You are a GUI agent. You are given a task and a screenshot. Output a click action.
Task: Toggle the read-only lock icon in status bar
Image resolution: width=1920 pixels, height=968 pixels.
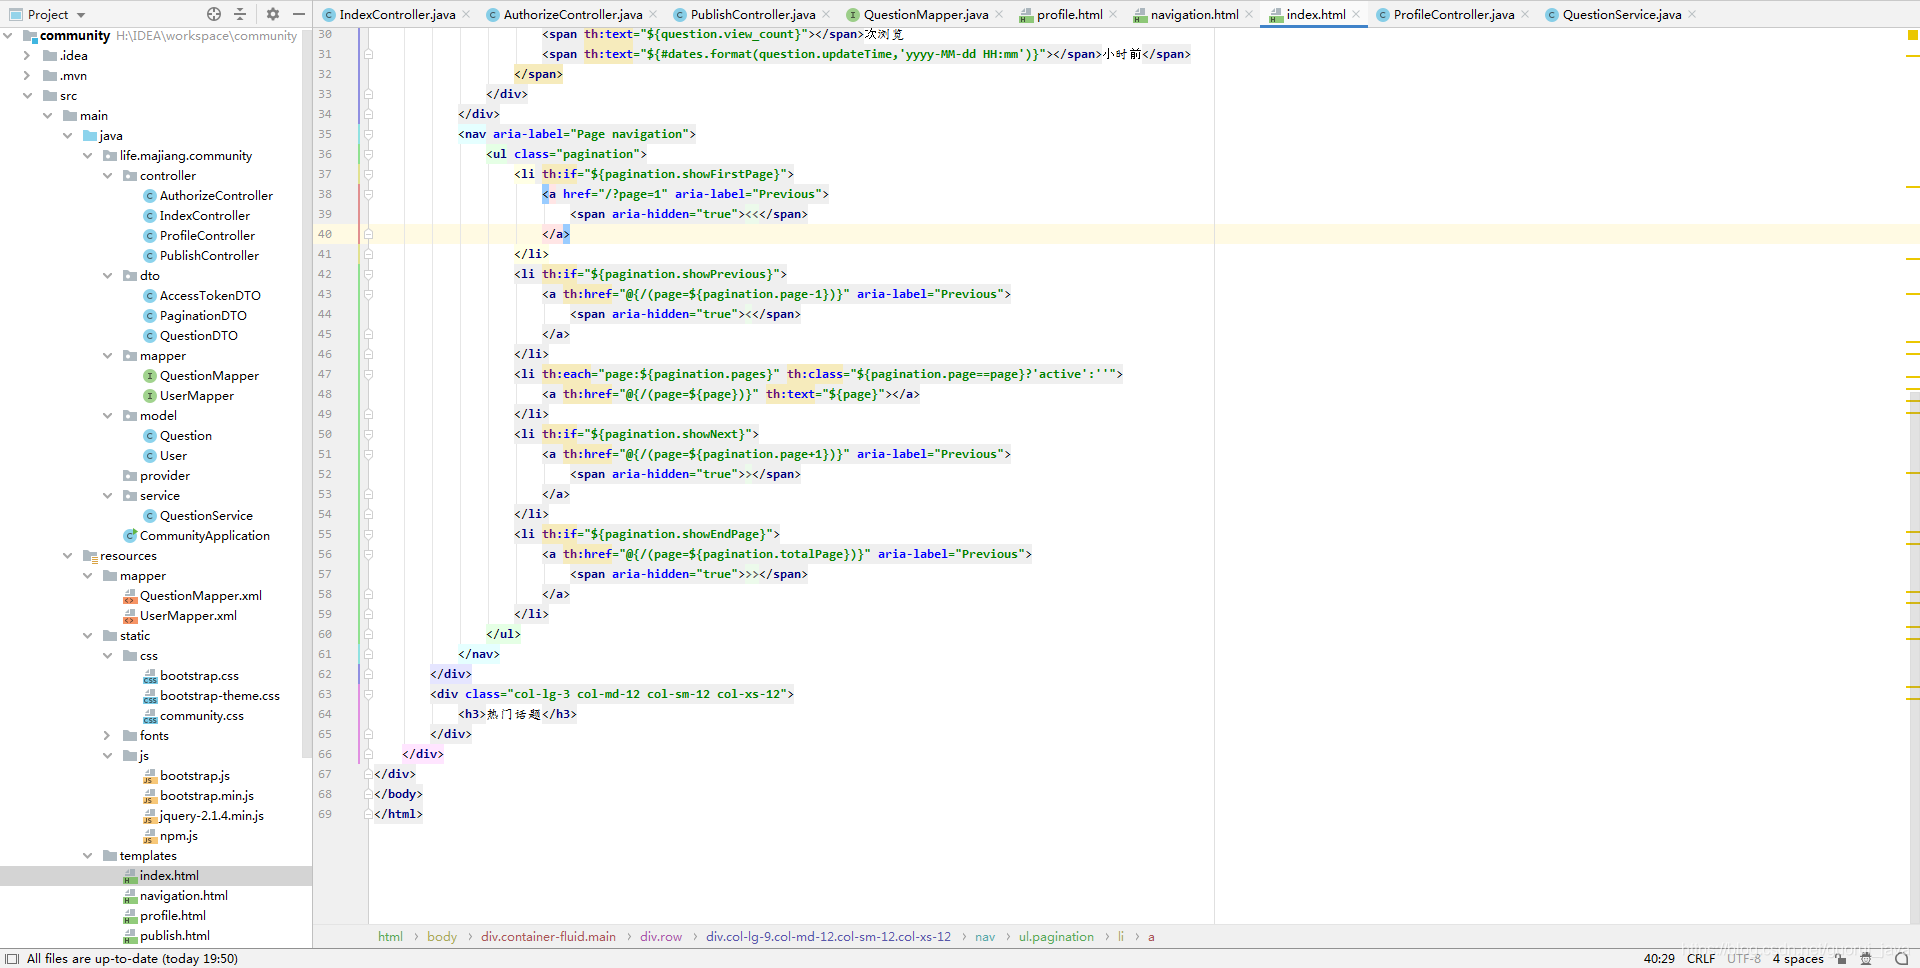pyautogui.click(x=1841, y=958)
